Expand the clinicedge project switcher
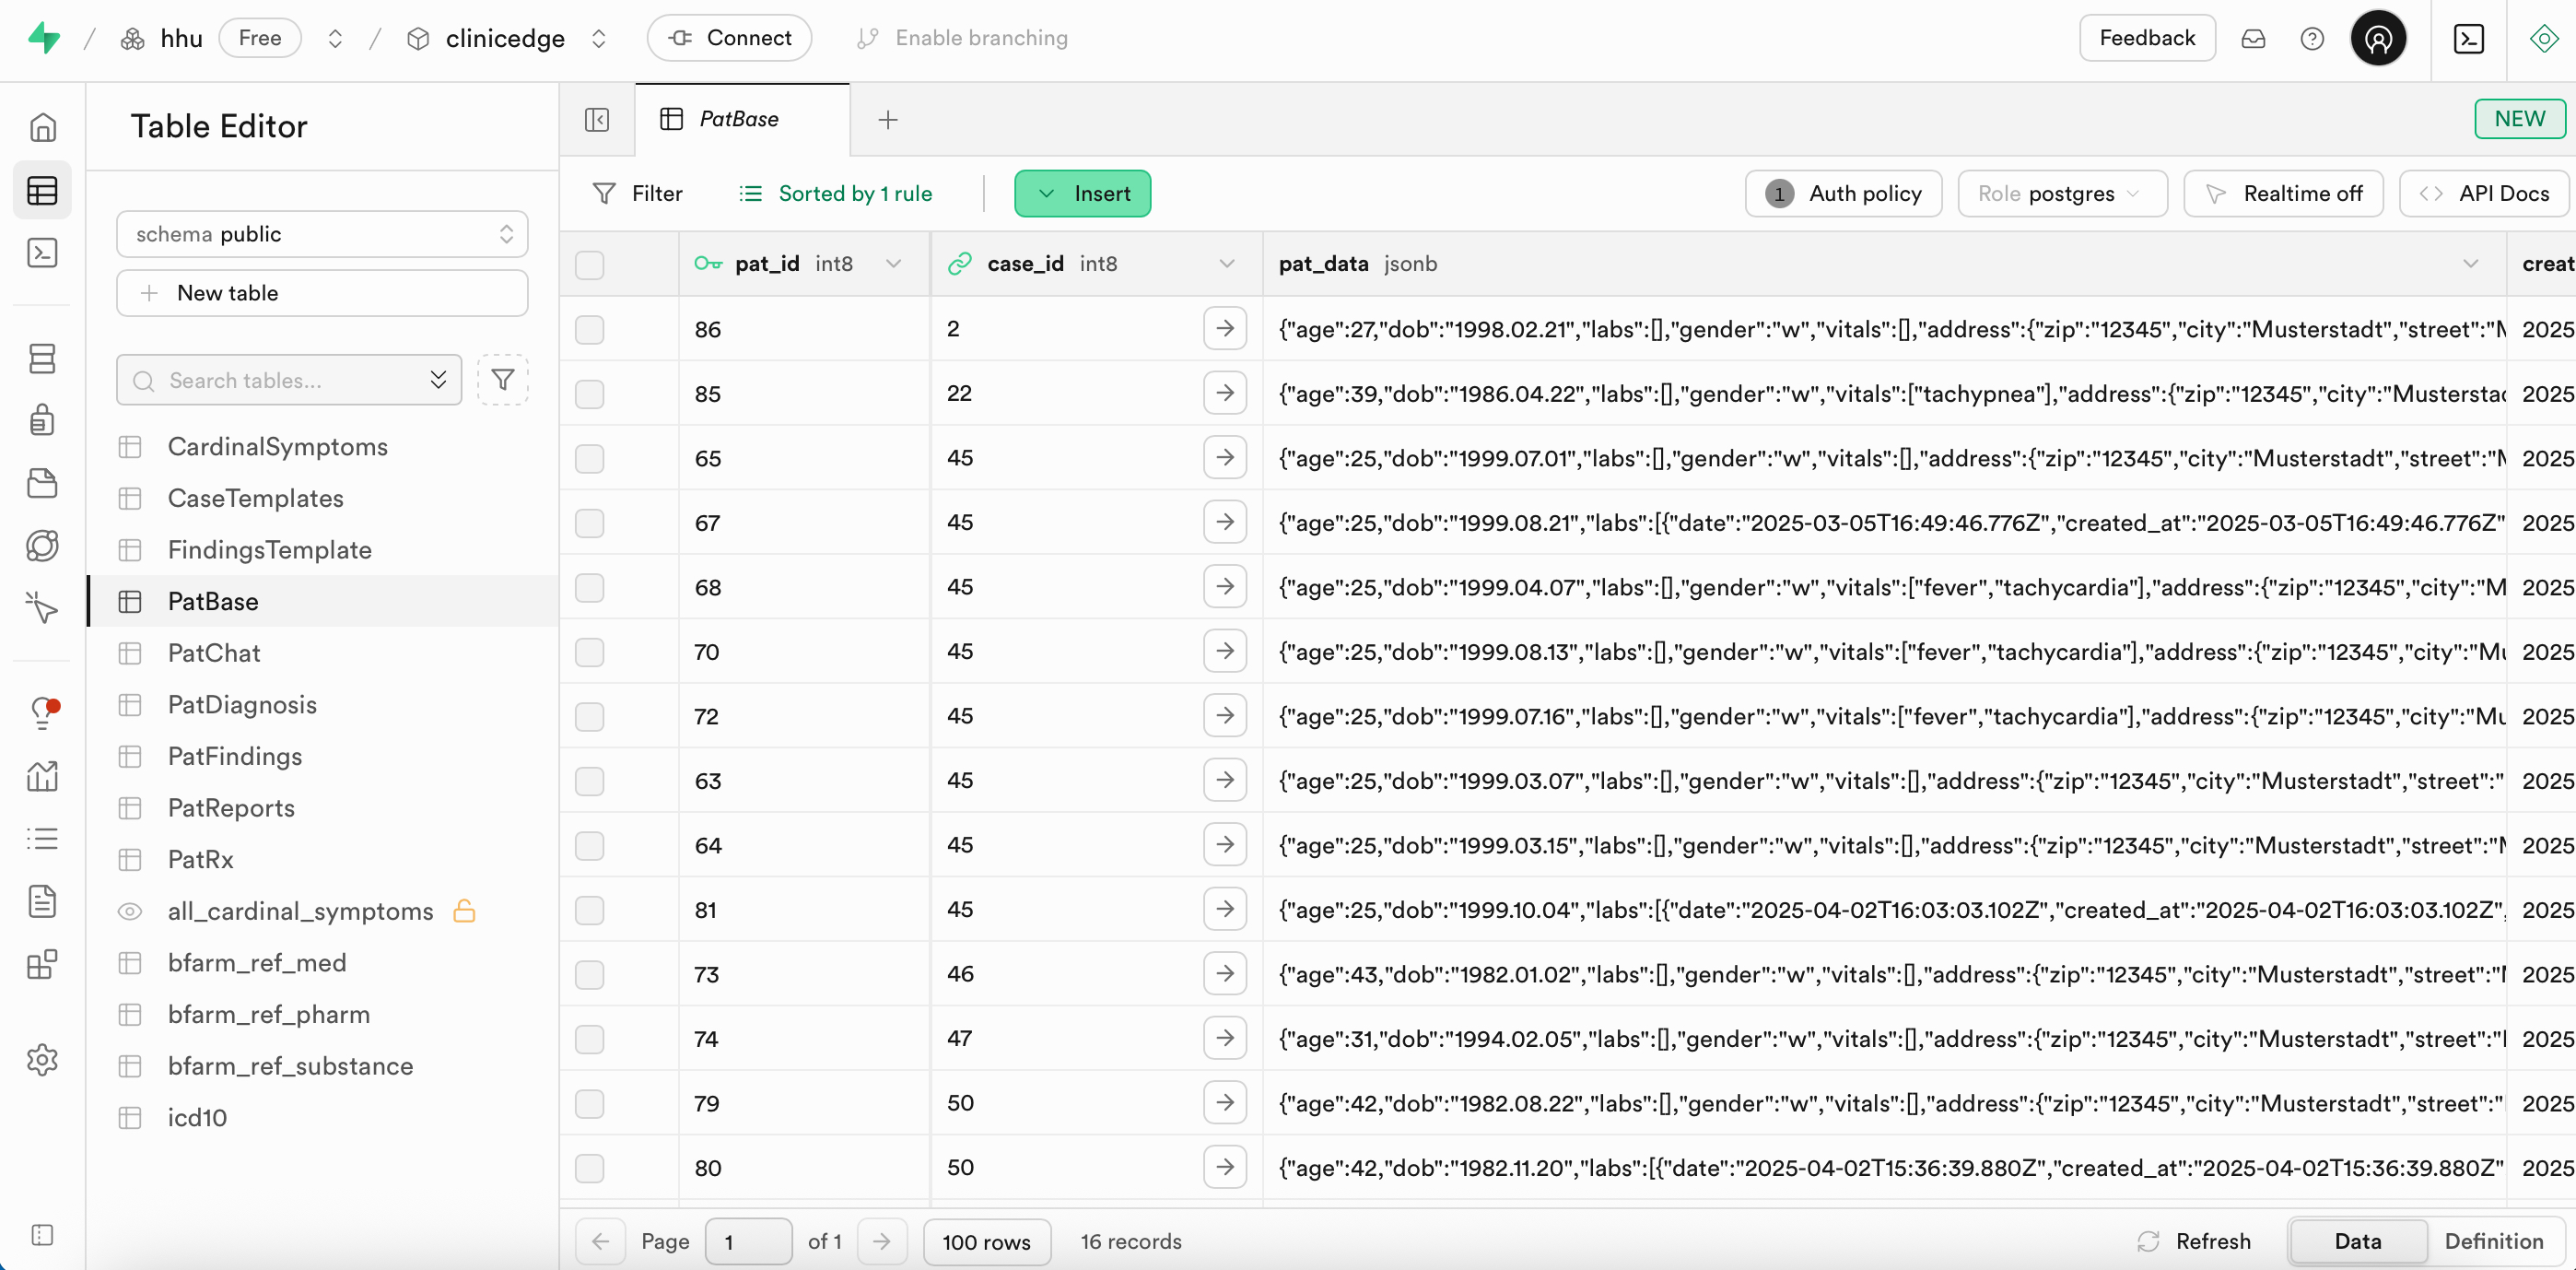The image size is (2576, 1270). point(598,38)
